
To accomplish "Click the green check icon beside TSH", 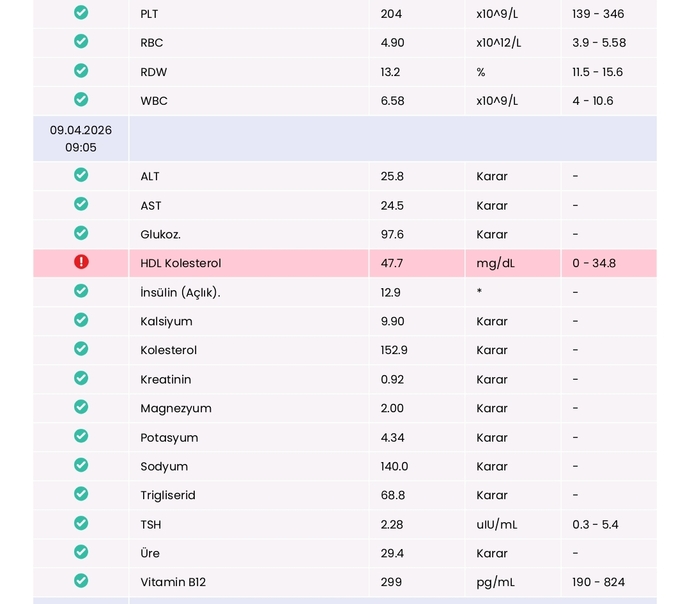I will (81, 523).
